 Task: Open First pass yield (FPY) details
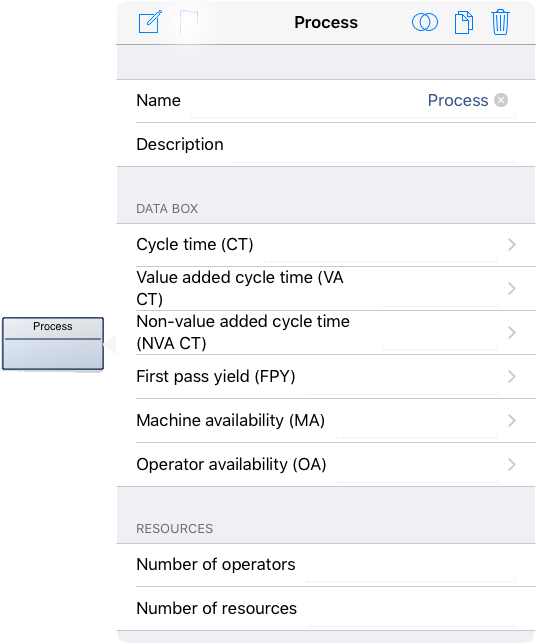point(326,377)
